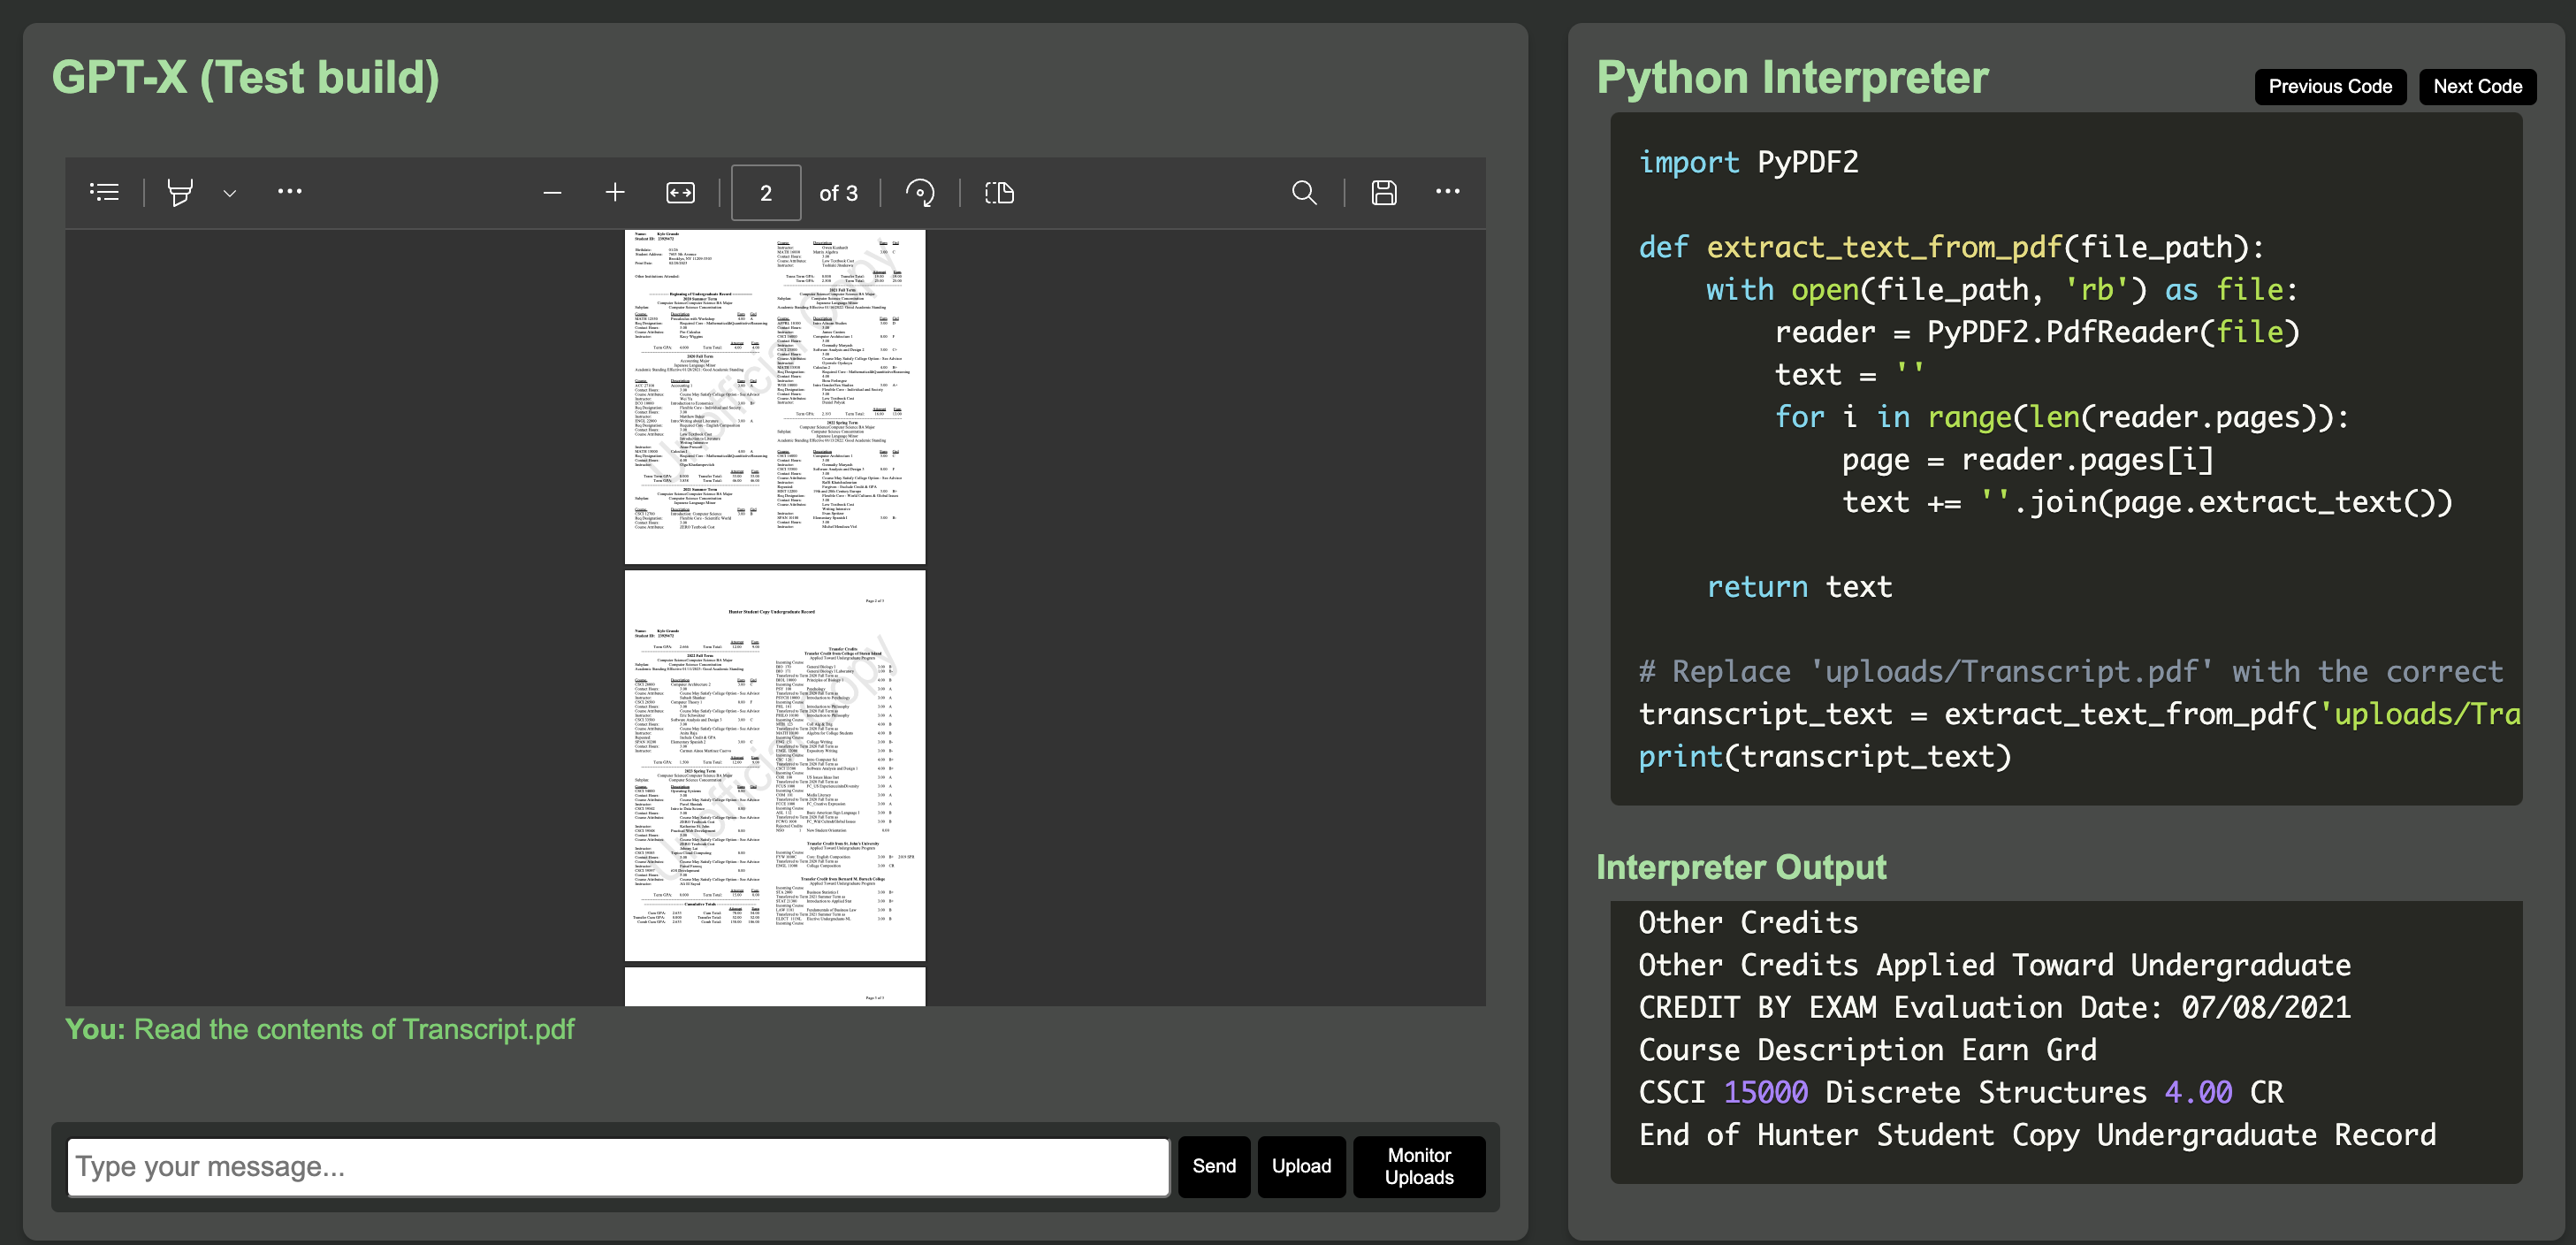This screenshot has width=2576, height=1245.
Task: Click the save/download icon in PDF toolbar
Action: tap(1383, 192)
